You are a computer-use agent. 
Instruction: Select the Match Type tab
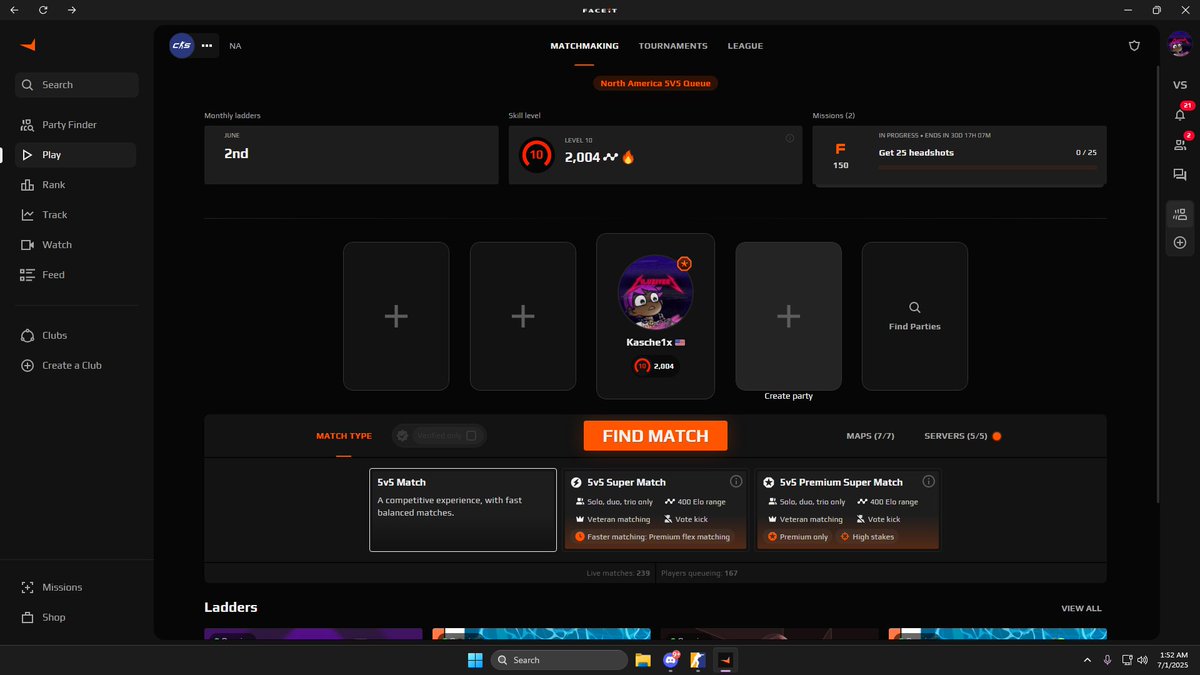click(344, 436)
